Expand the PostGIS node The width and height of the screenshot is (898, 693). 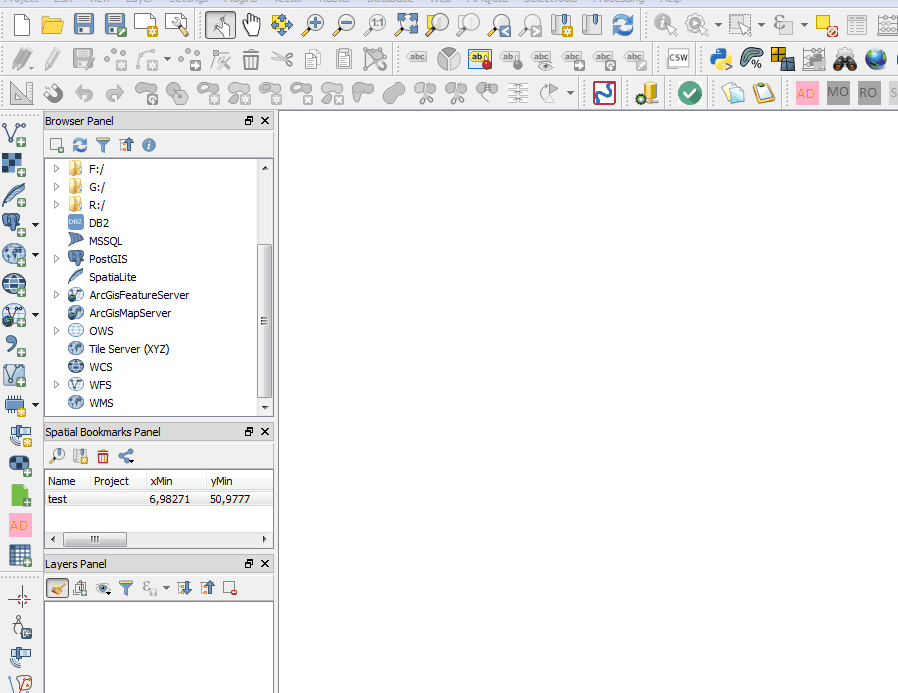(x=56, y=258)
